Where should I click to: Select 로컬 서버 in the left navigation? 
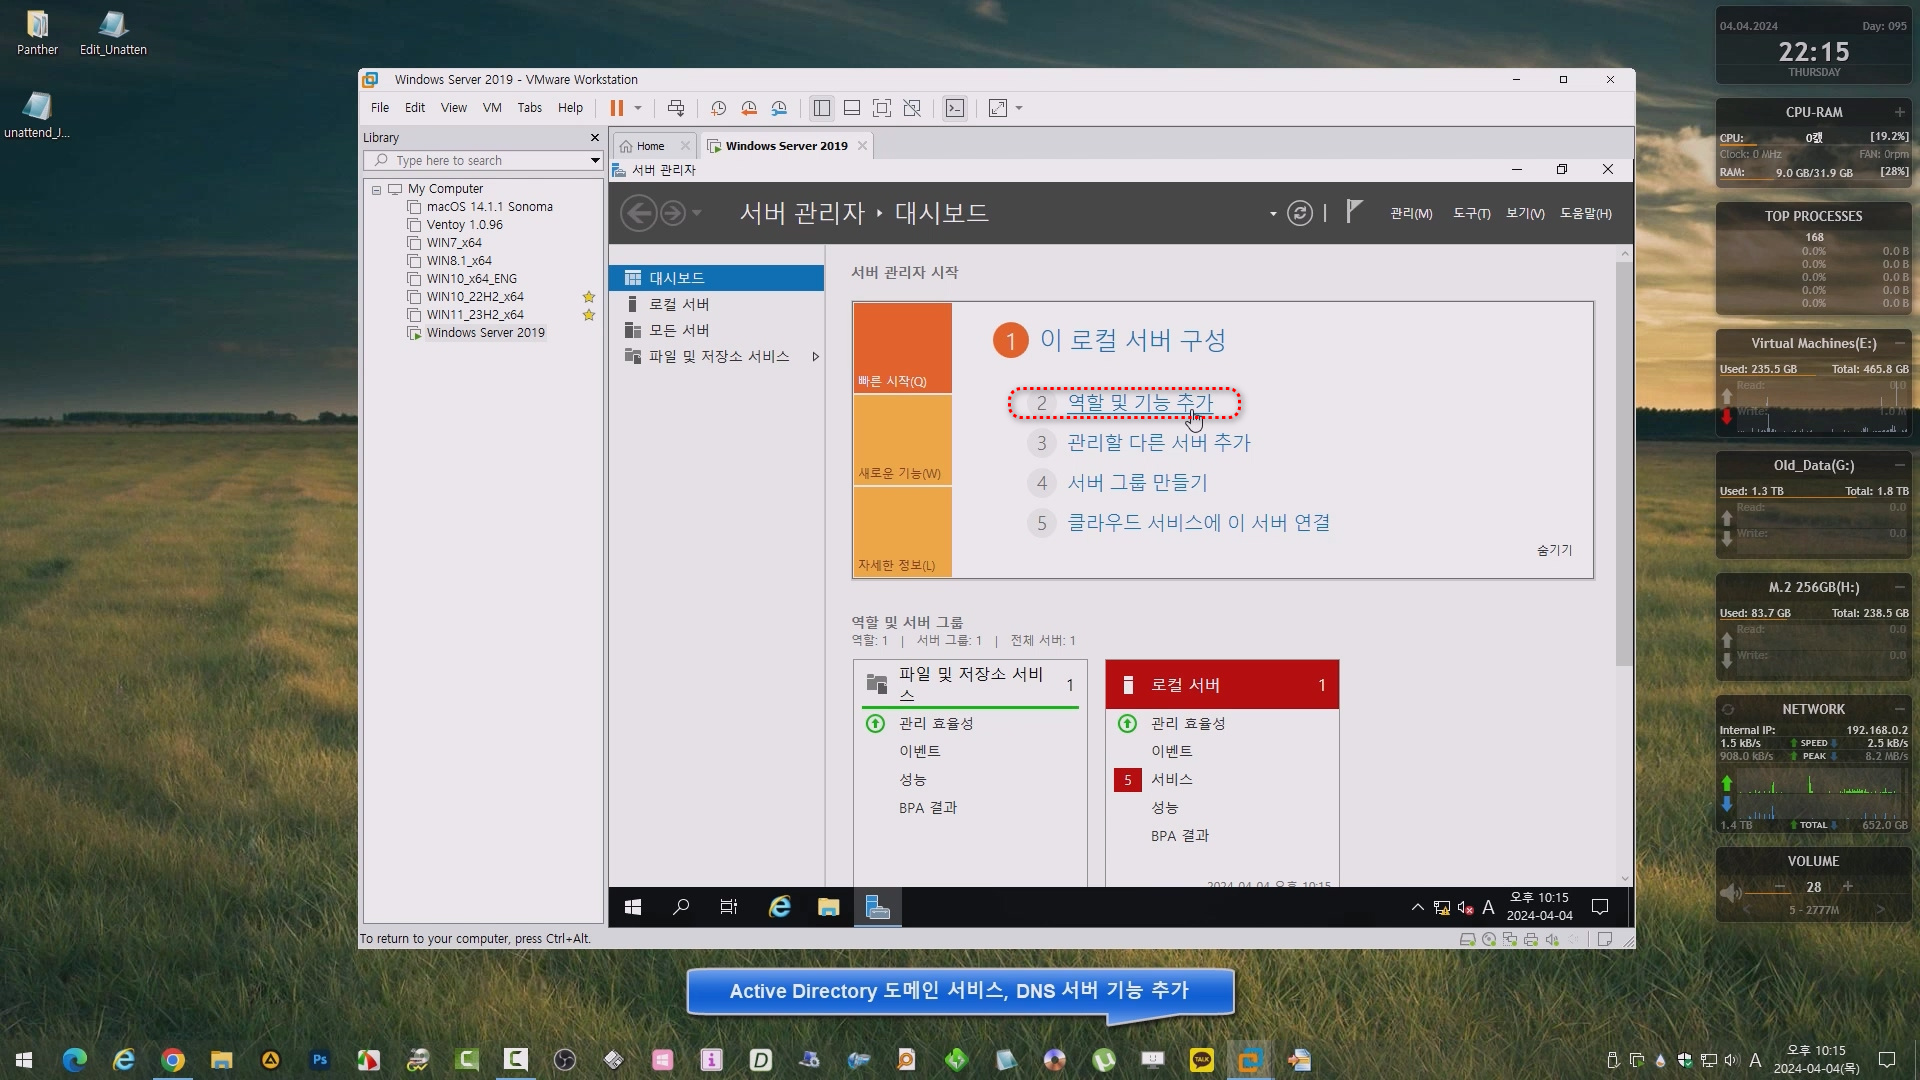716,304
